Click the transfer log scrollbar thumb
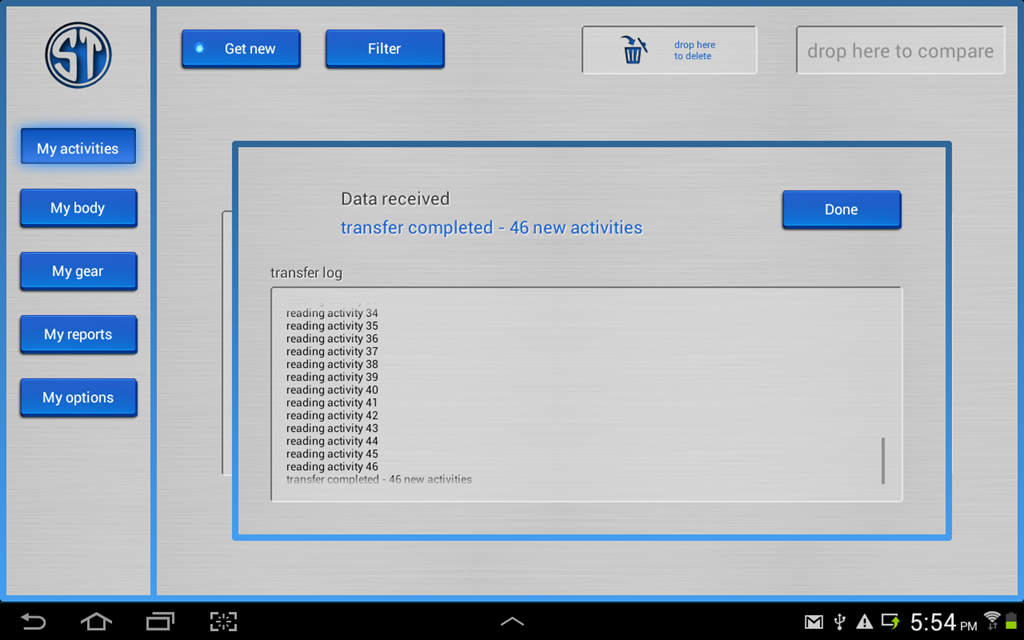 [x=883, y=460]
